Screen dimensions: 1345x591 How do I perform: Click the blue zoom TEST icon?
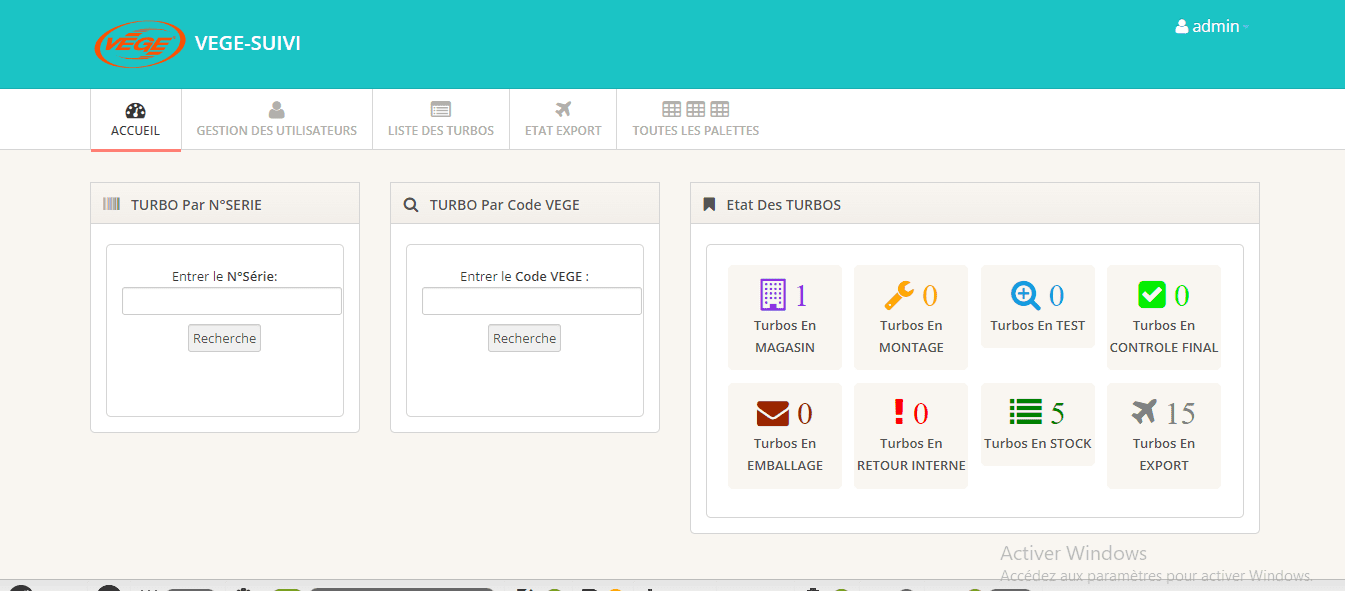point(1026,295)
